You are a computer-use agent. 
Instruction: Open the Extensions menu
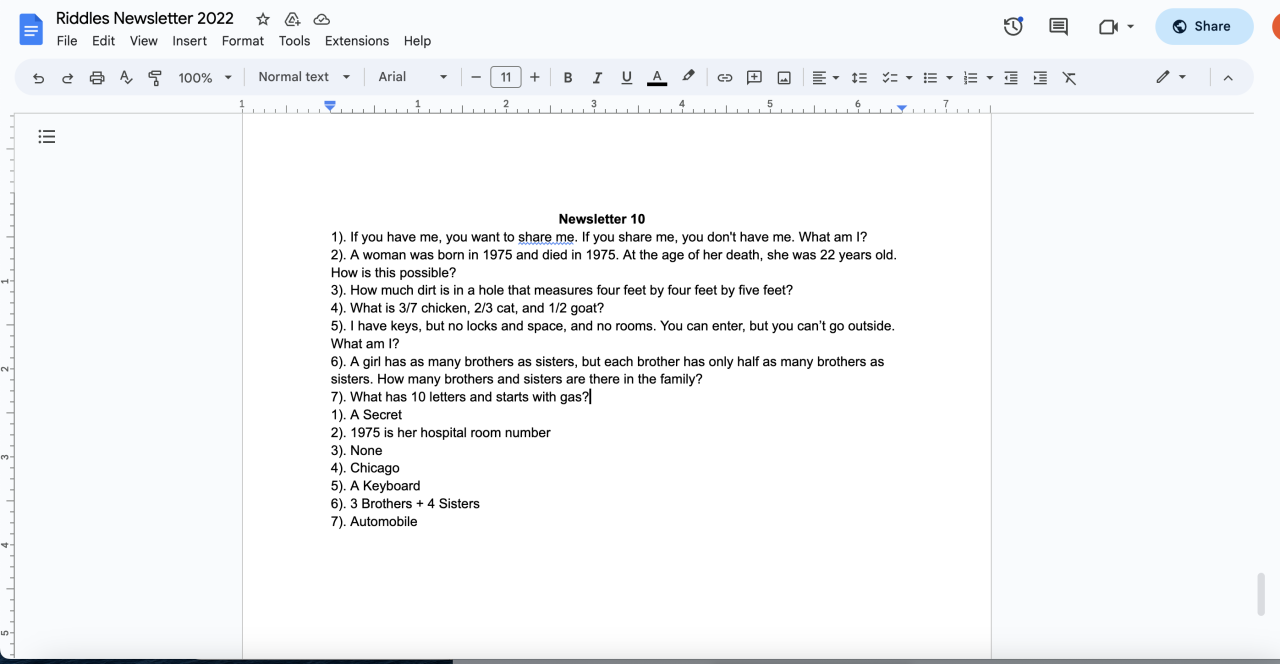(357, 41)
